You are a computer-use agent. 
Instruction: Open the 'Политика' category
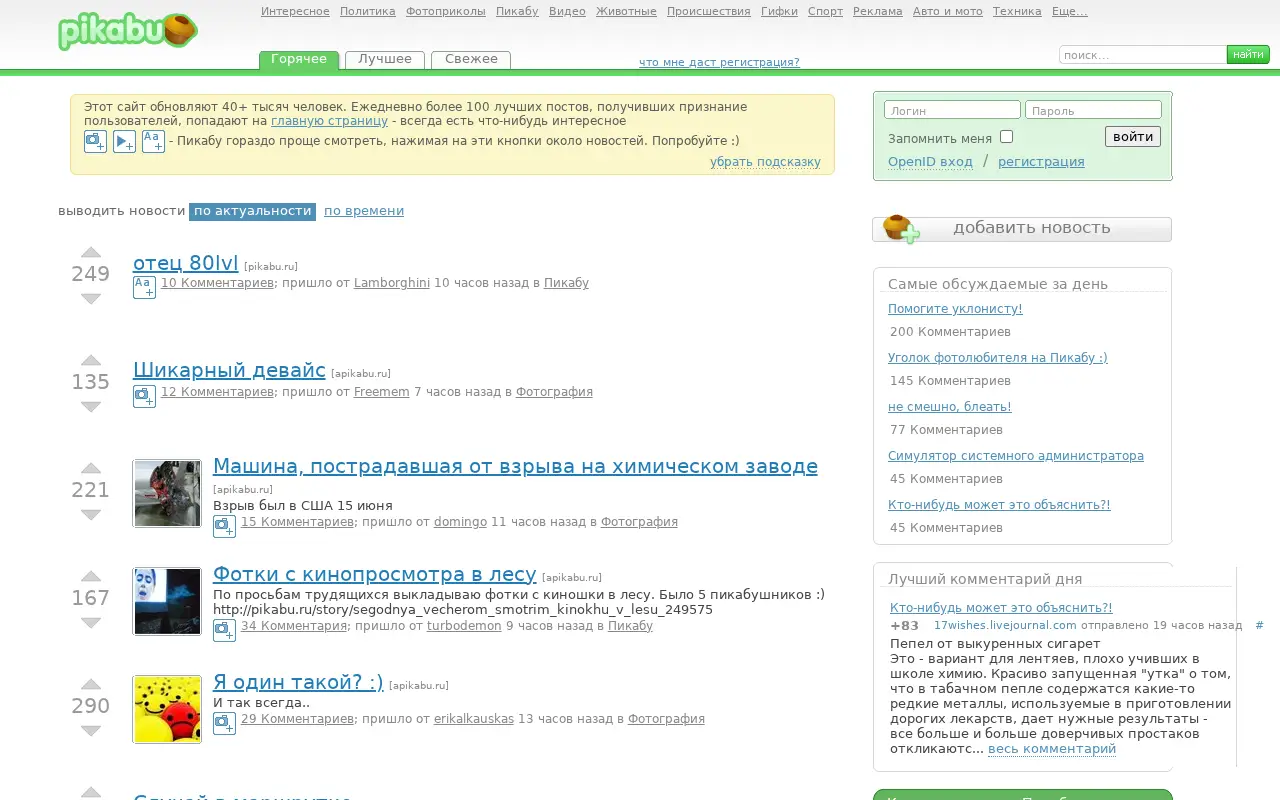click(368, 12)
